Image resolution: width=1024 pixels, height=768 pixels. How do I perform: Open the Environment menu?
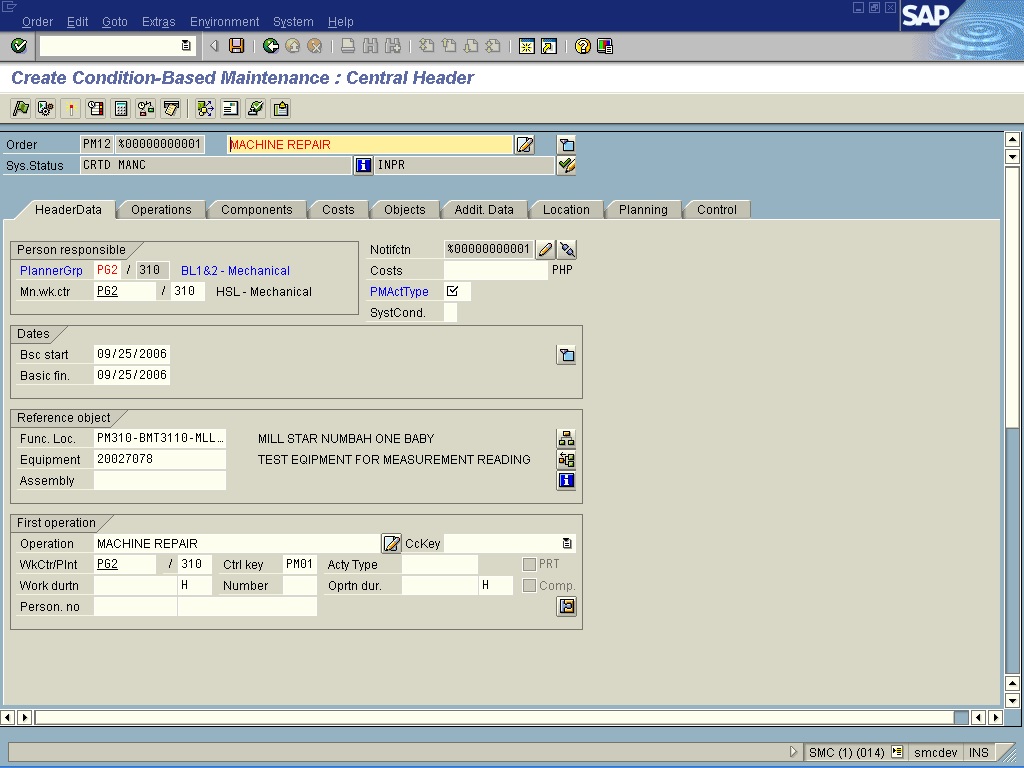pos(224,21)
